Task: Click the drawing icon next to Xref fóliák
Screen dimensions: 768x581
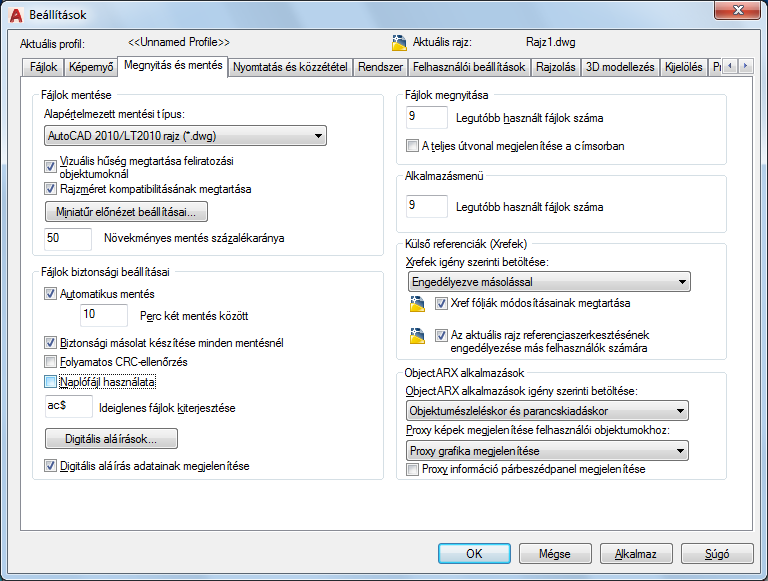Action: click(x=417, y=304)
